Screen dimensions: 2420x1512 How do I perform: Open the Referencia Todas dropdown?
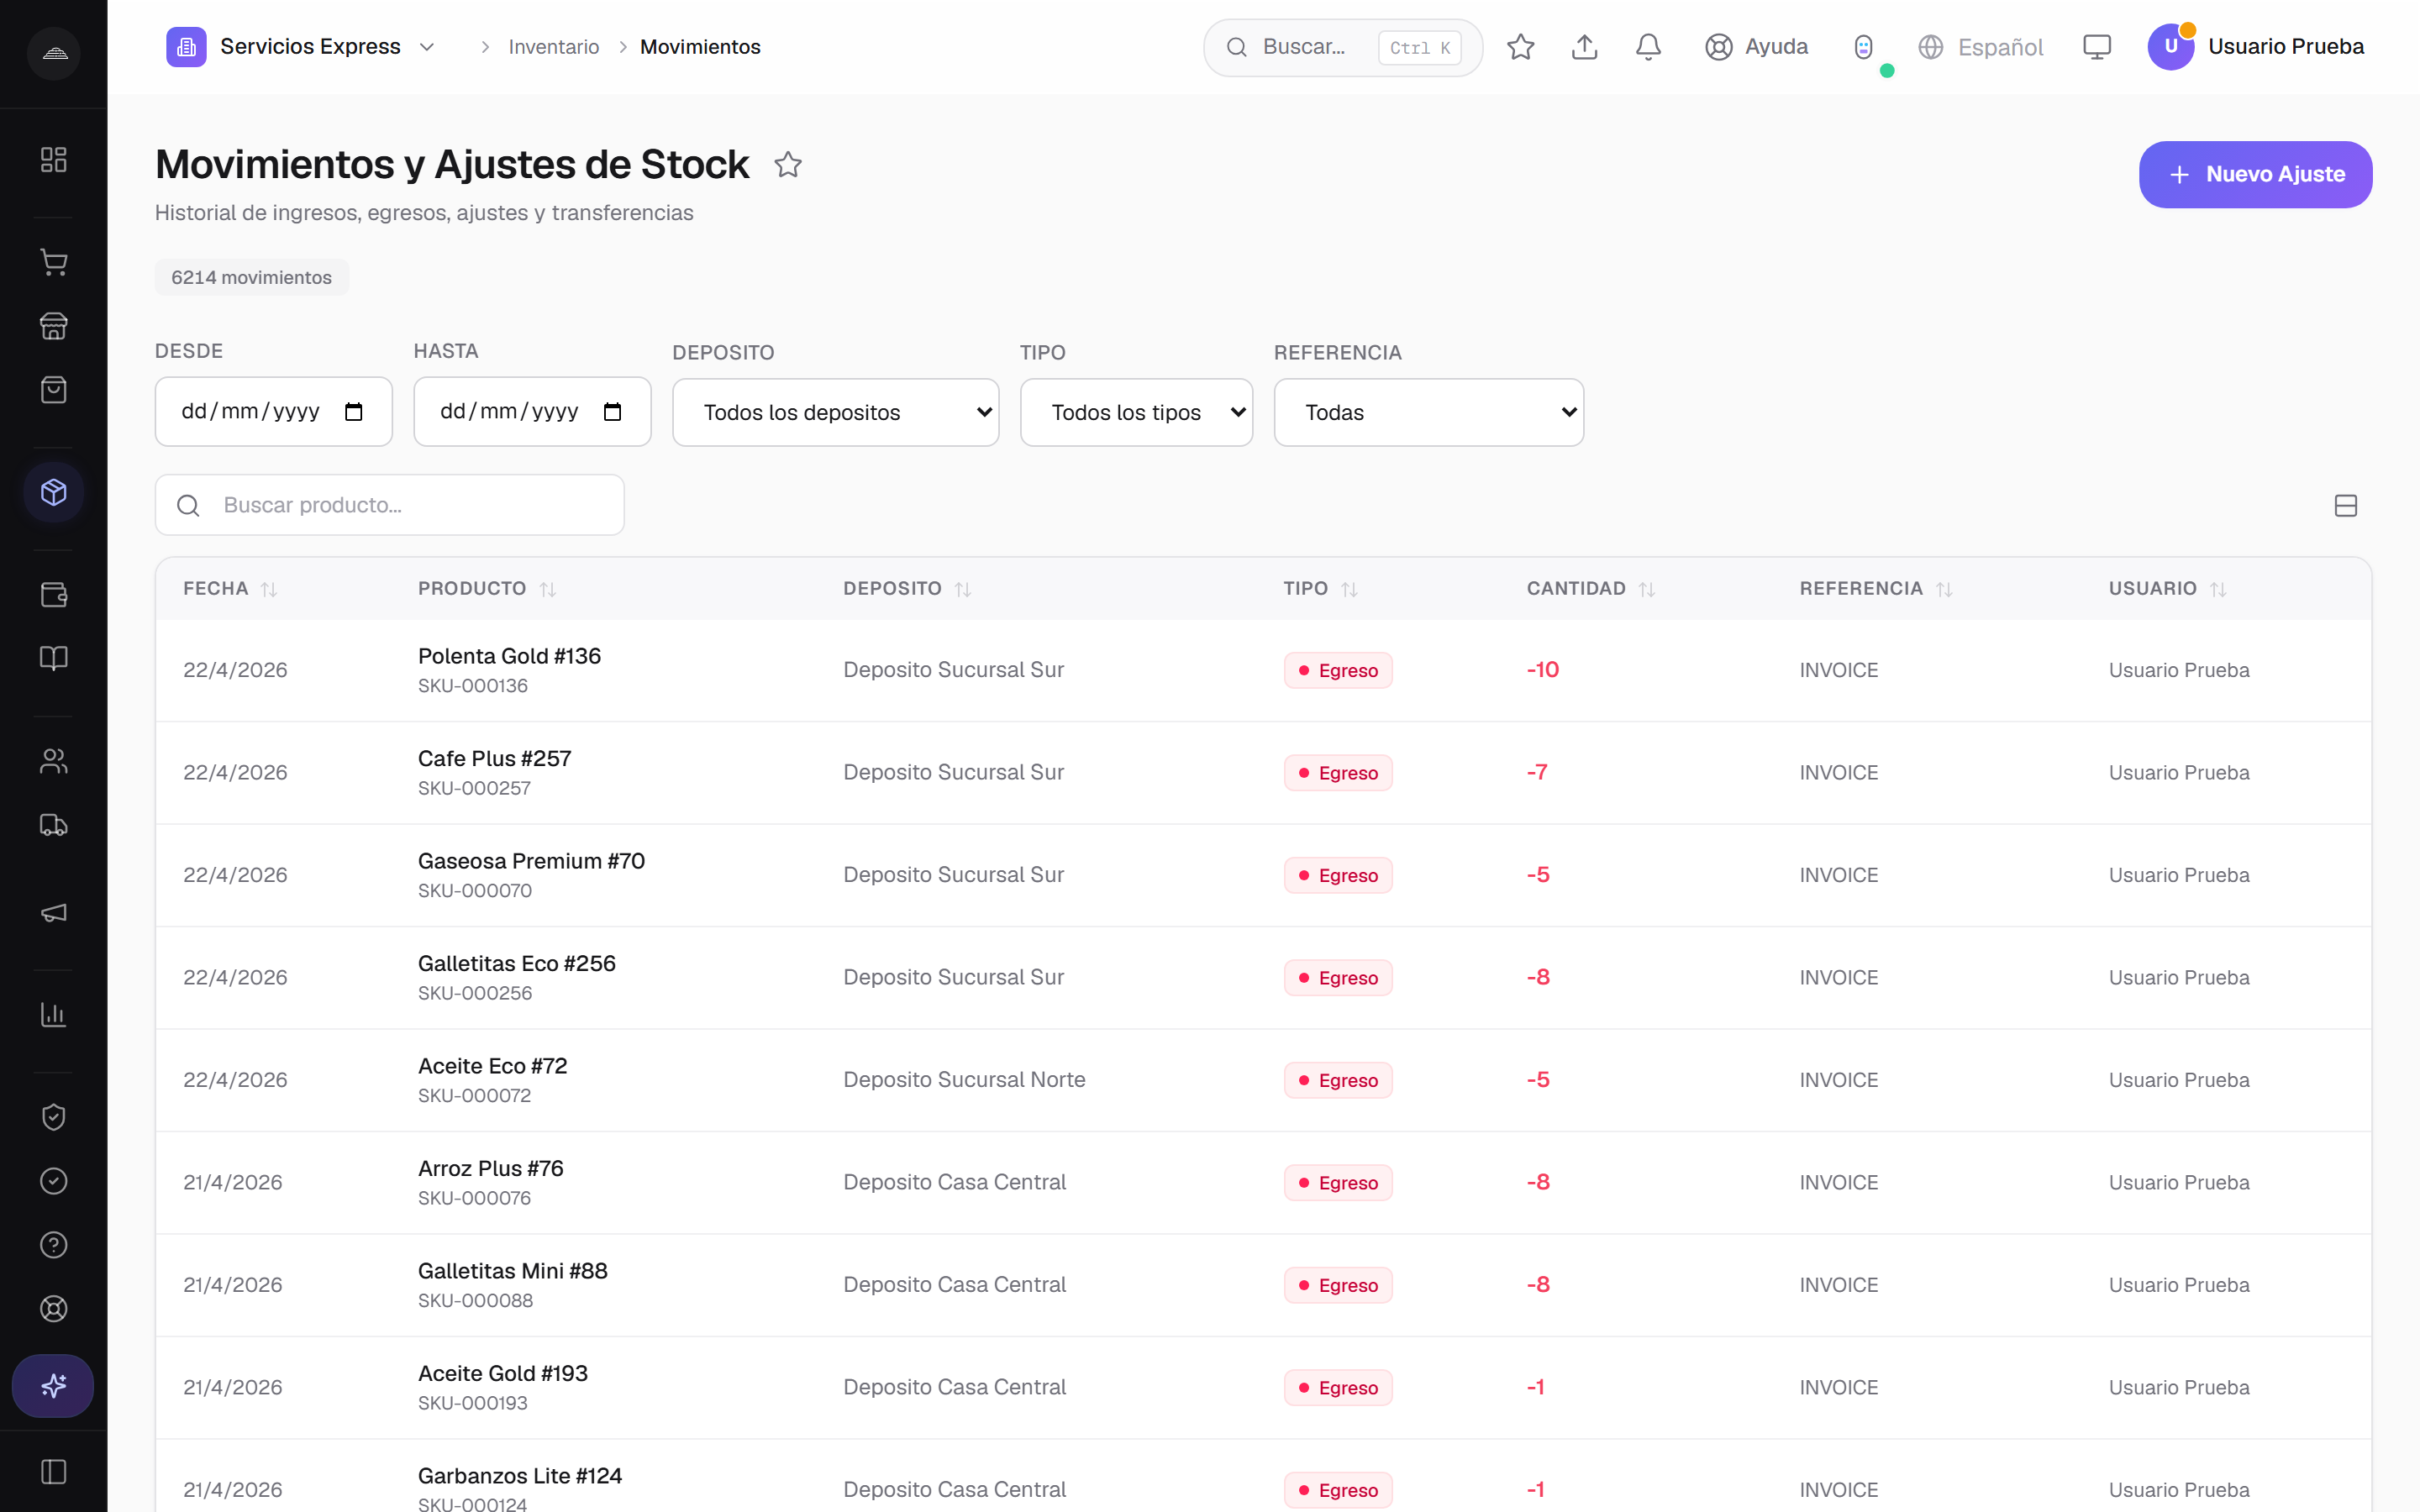click(1428, 412)
